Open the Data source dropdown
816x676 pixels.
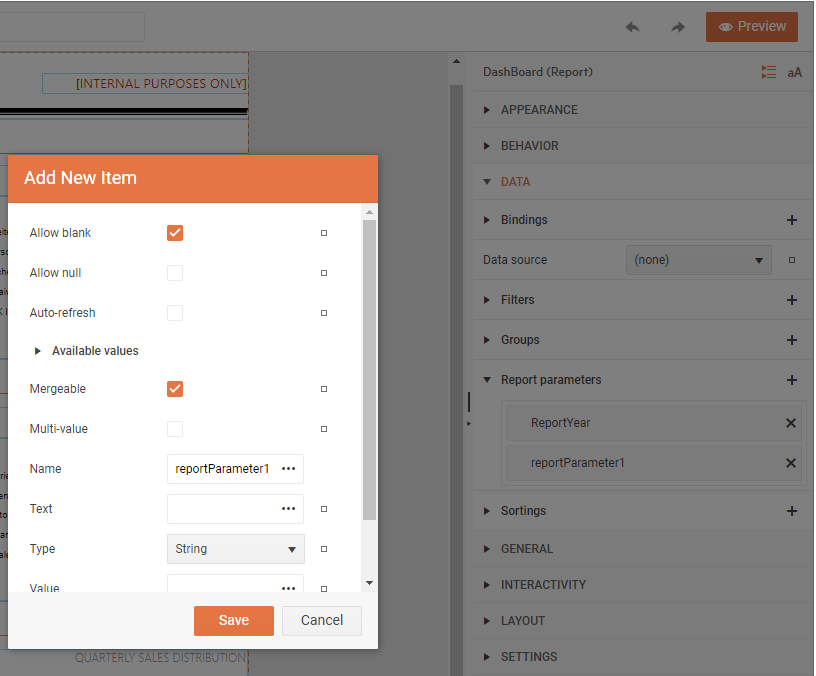pyautogui.click(x=698, y=259)
